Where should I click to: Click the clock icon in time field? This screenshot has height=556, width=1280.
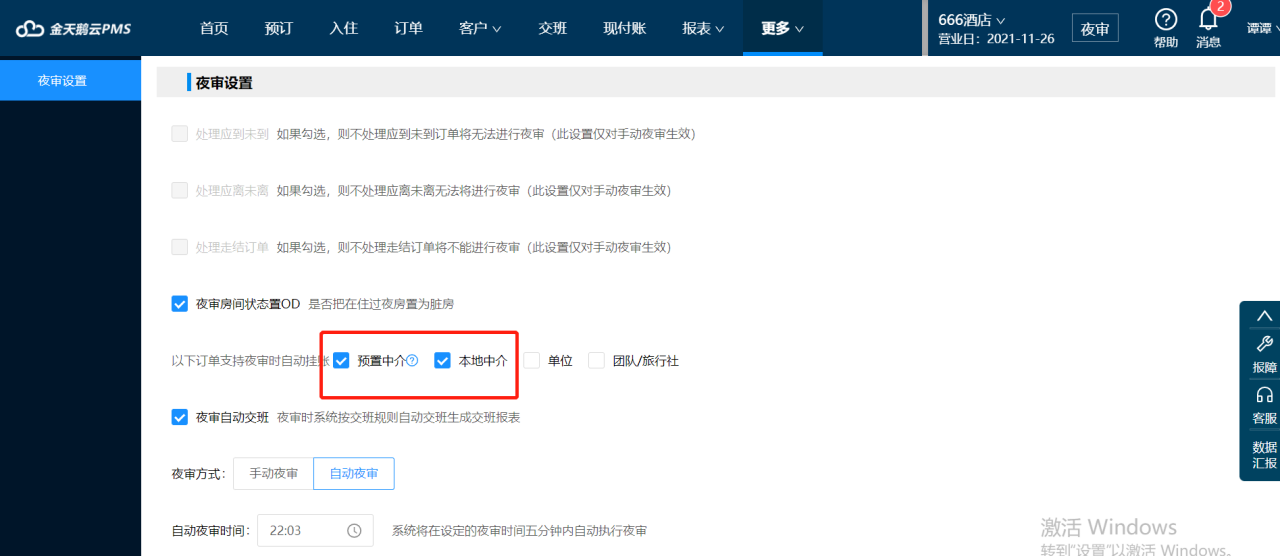(354, 531)
